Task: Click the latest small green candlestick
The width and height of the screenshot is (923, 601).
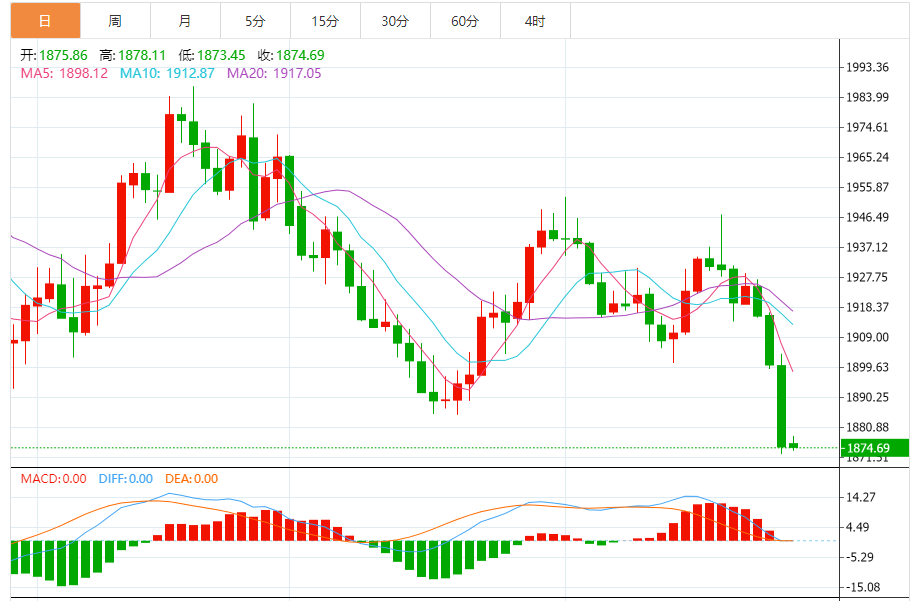Action: click(793, 445)
